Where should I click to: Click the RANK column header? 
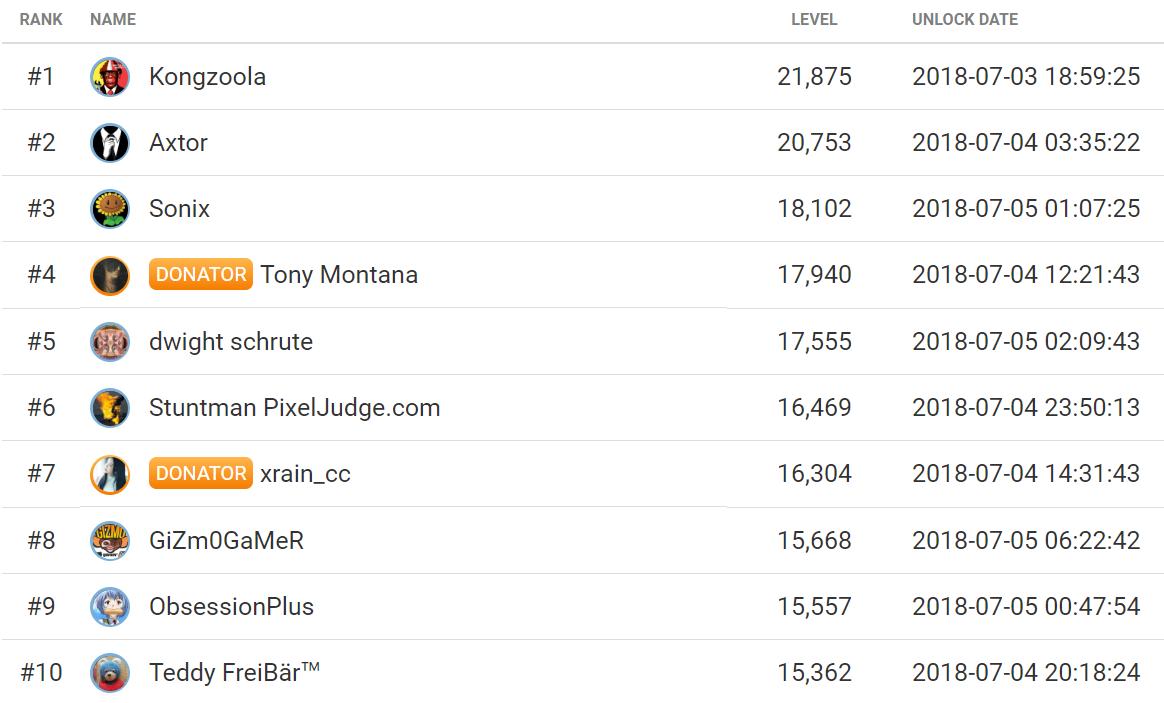click(x=41, y=19)
